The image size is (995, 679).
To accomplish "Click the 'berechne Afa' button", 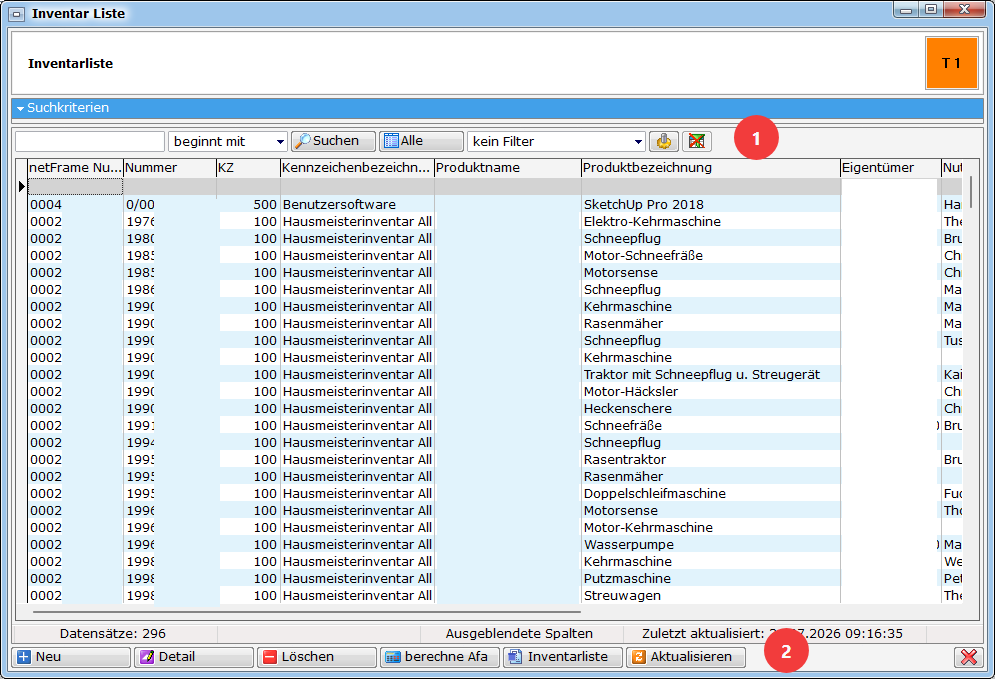I will click(x=440, y=657).
